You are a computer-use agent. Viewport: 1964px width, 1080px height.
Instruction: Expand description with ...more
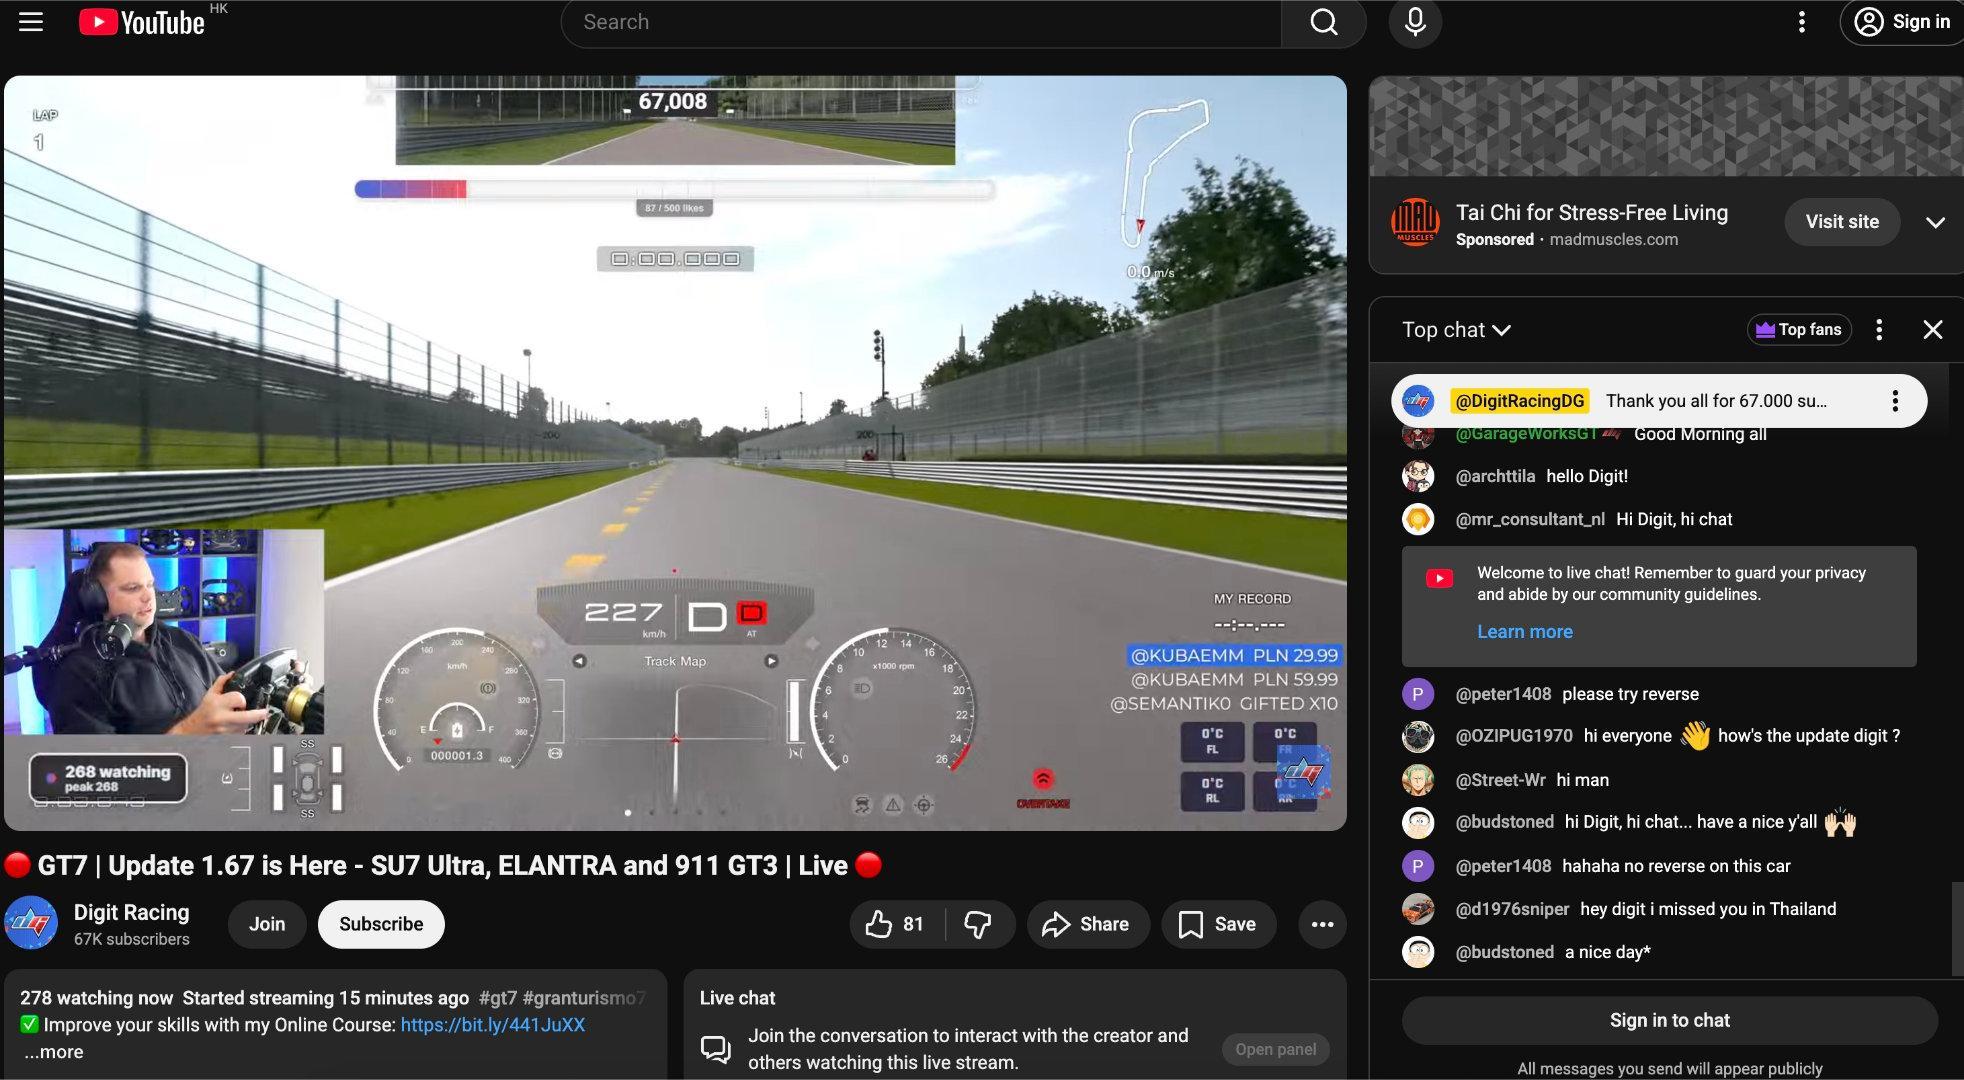(53, 1052)
